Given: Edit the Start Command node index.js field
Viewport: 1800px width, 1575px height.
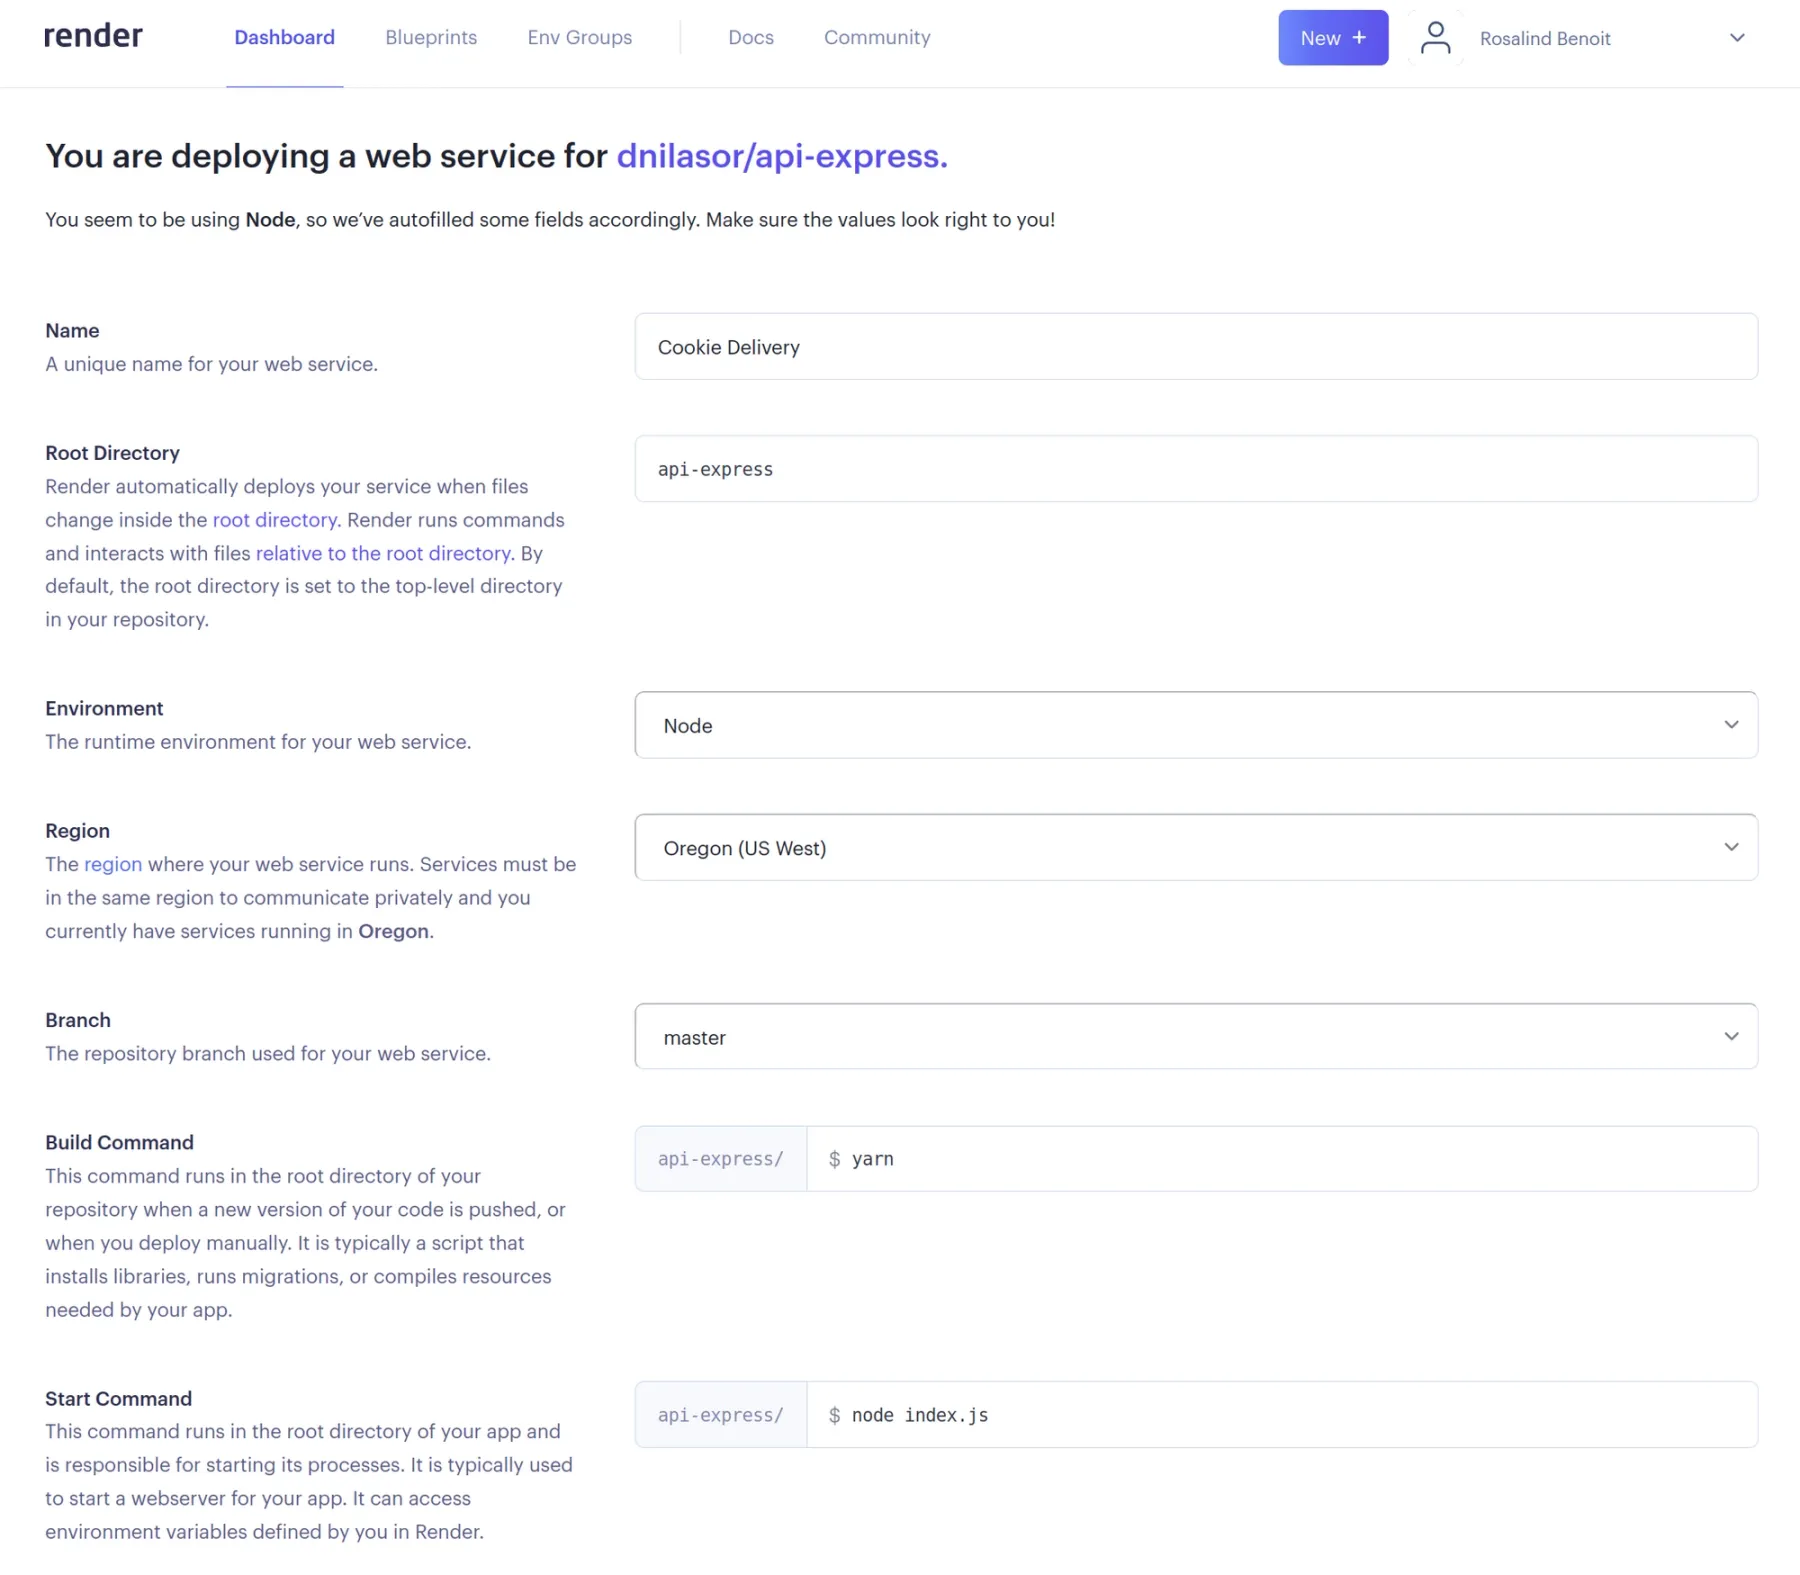Looking at the screenshot, I should pyautogui.click(x=1280, y=1414).
